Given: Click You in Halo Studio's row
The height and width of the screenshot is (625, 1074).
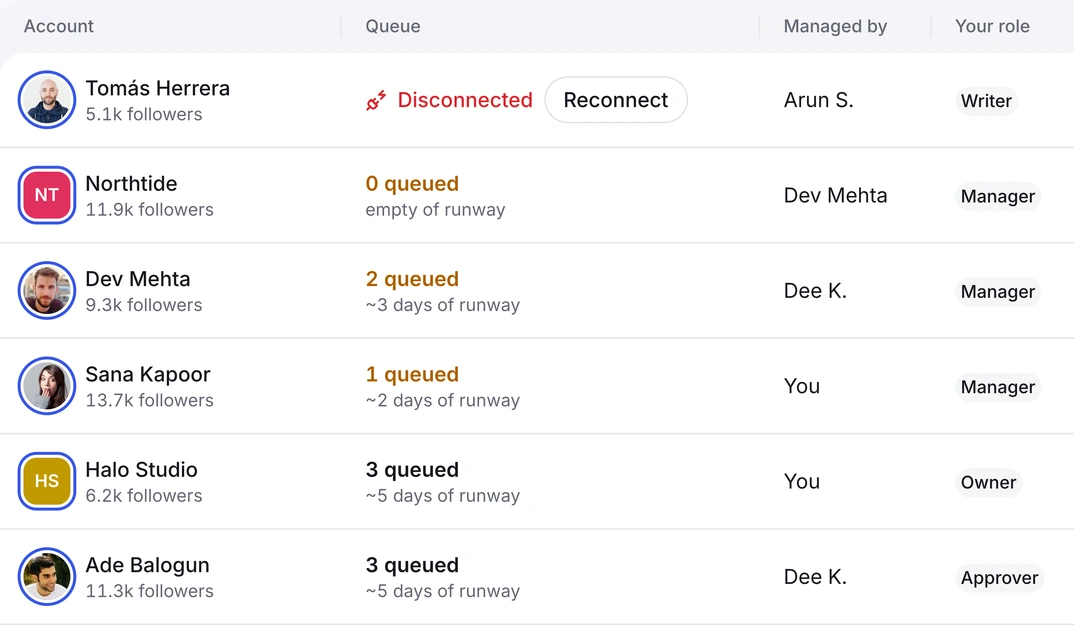Looking at the screenshot, I should pyautogui.click(x=801, y=481).
